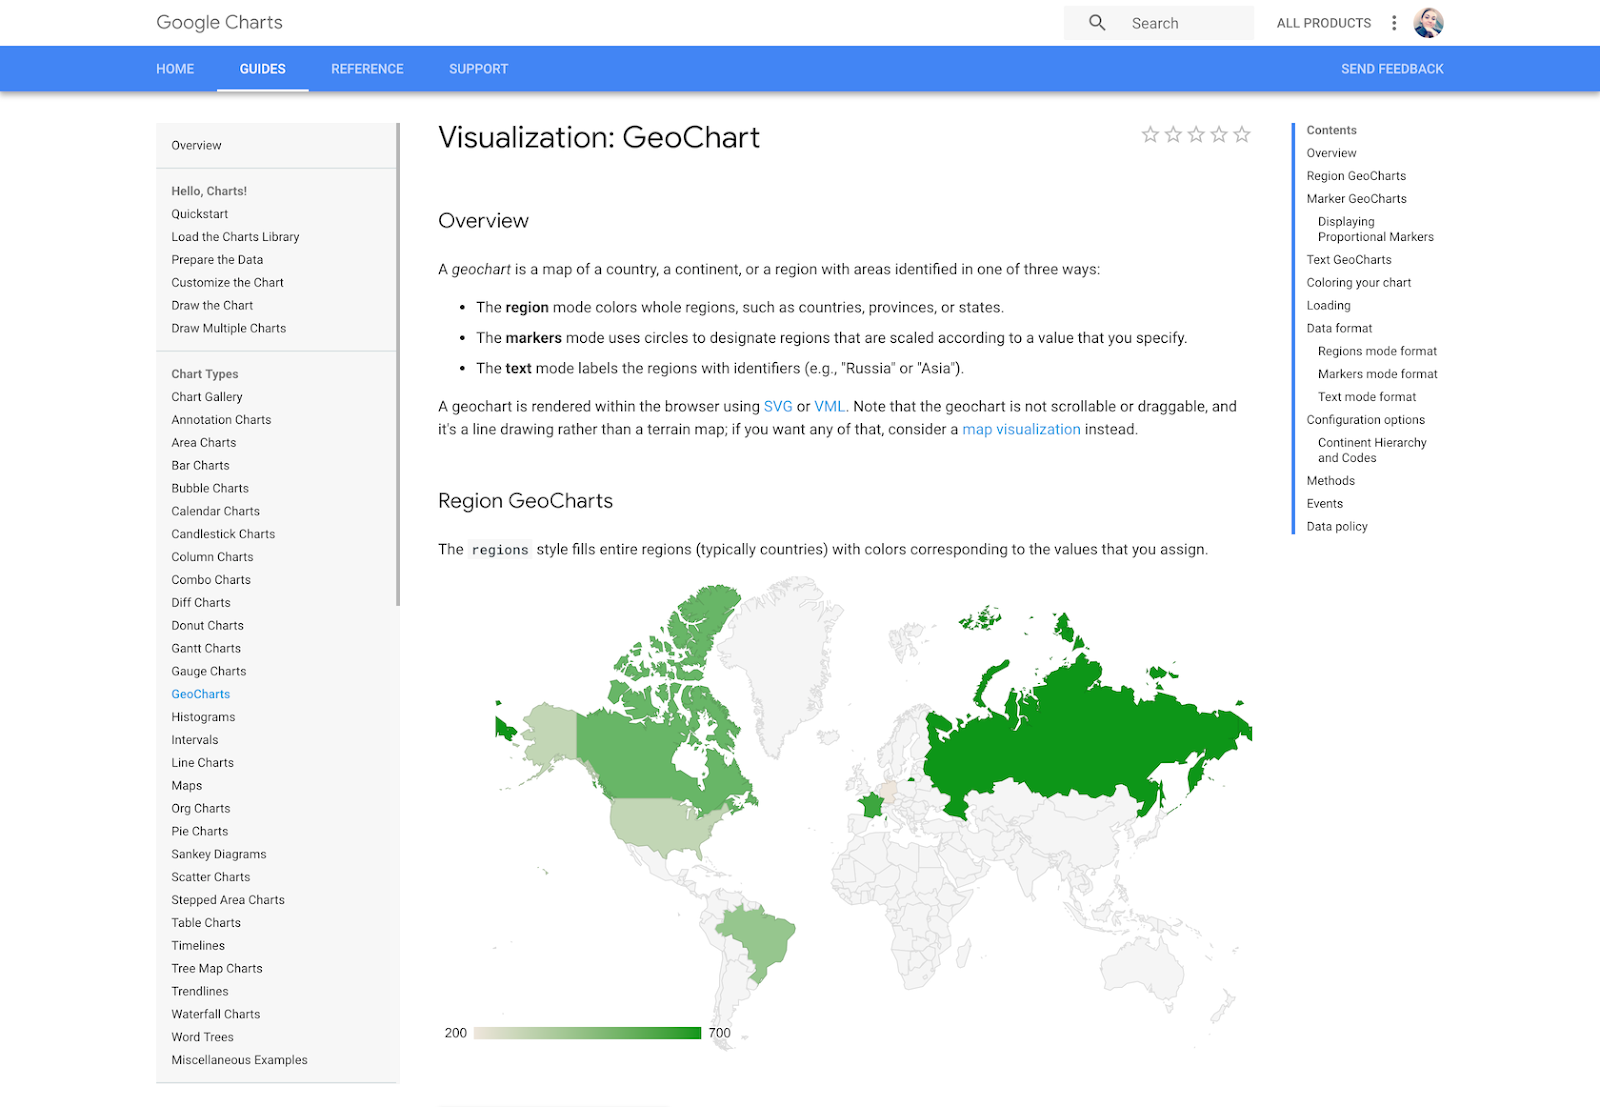Open Overview in left sidebar
This screenshot has width=1600, height=1107.
point(196,145)
